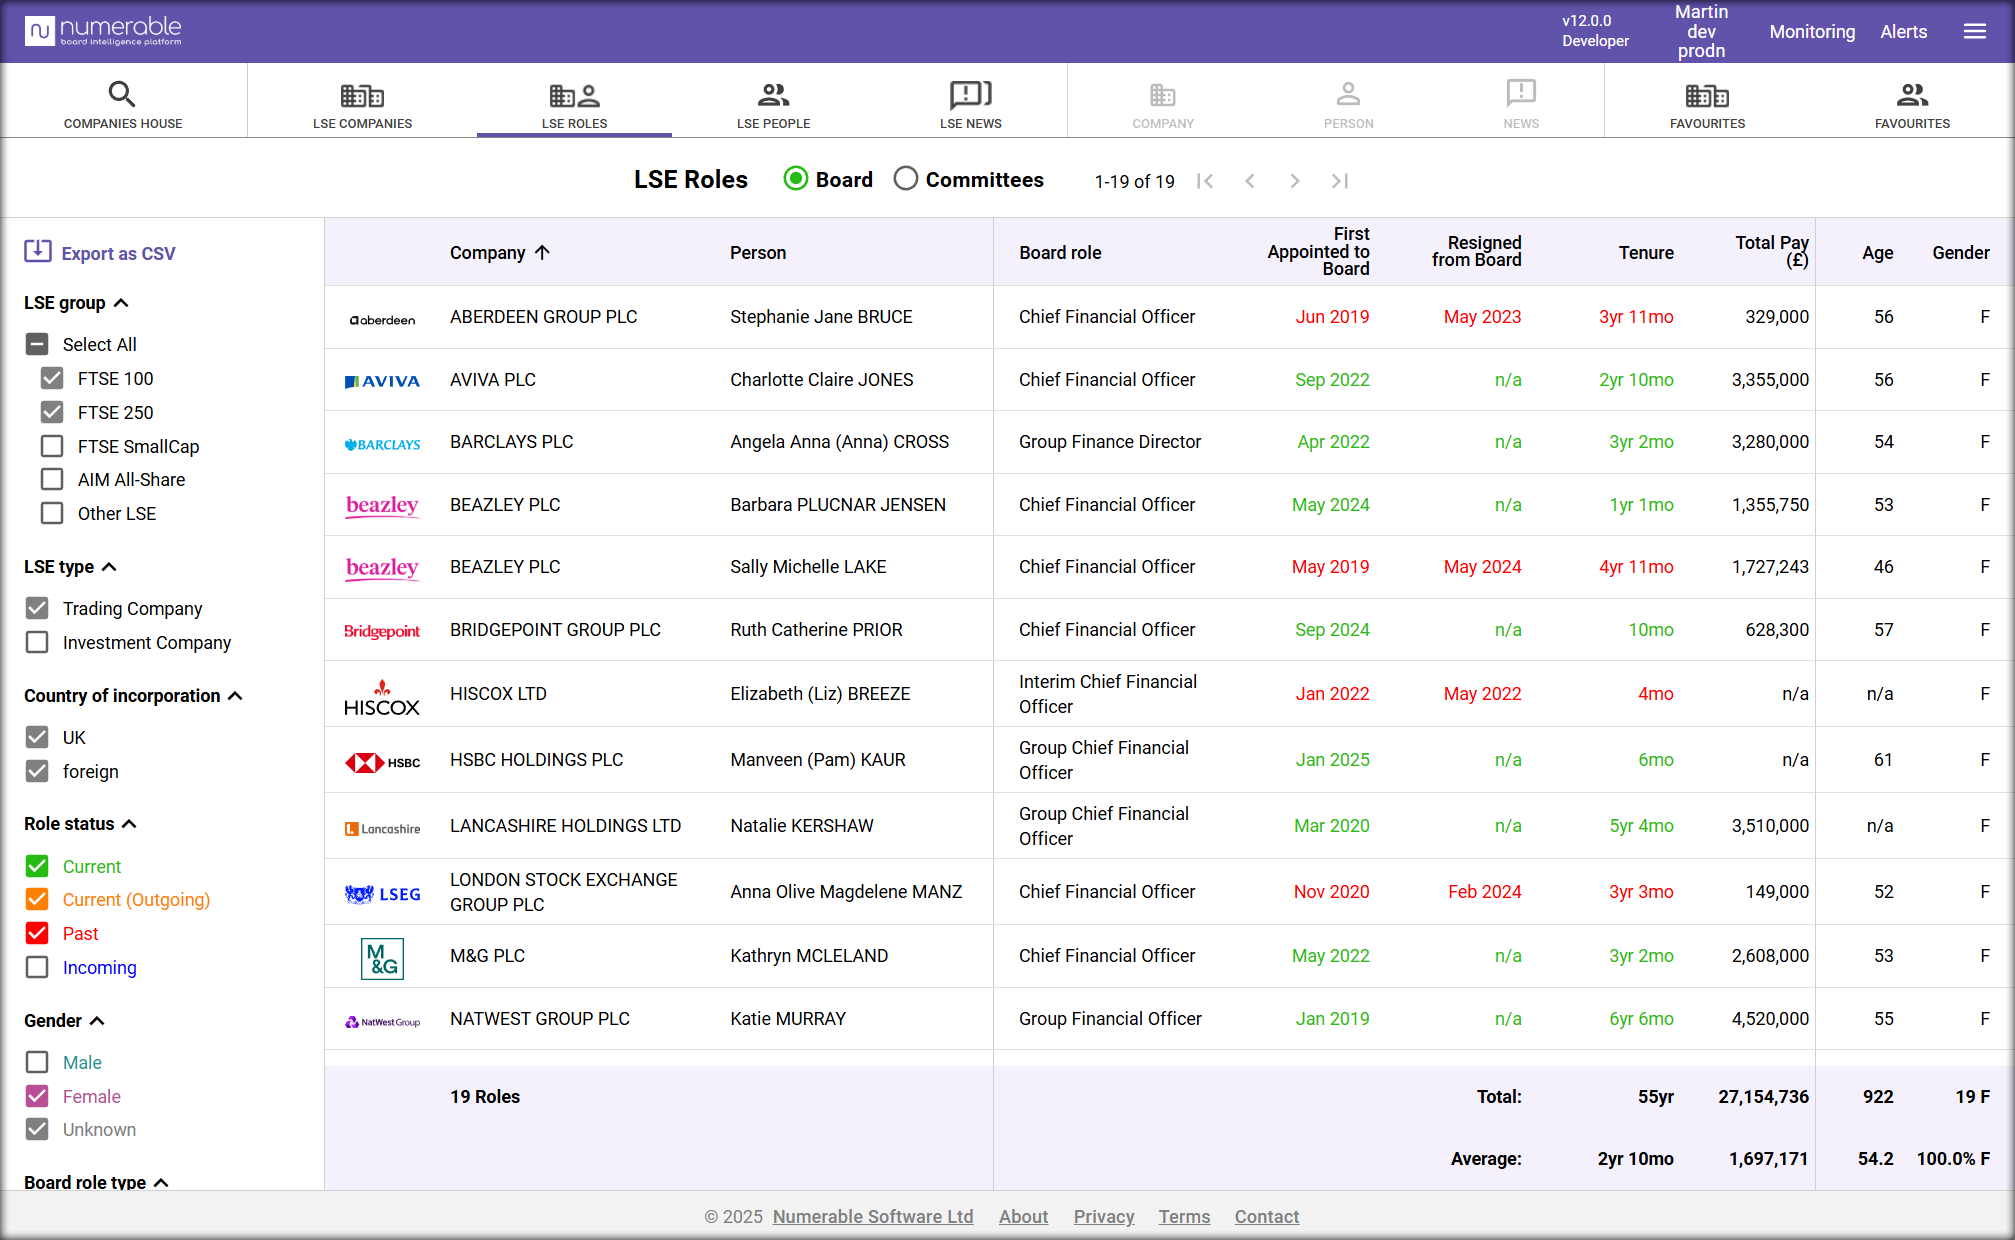The height and width of the screenshot is (1240, 2015).
Task: Open the Privacy footer link
Action: 1104,1217
